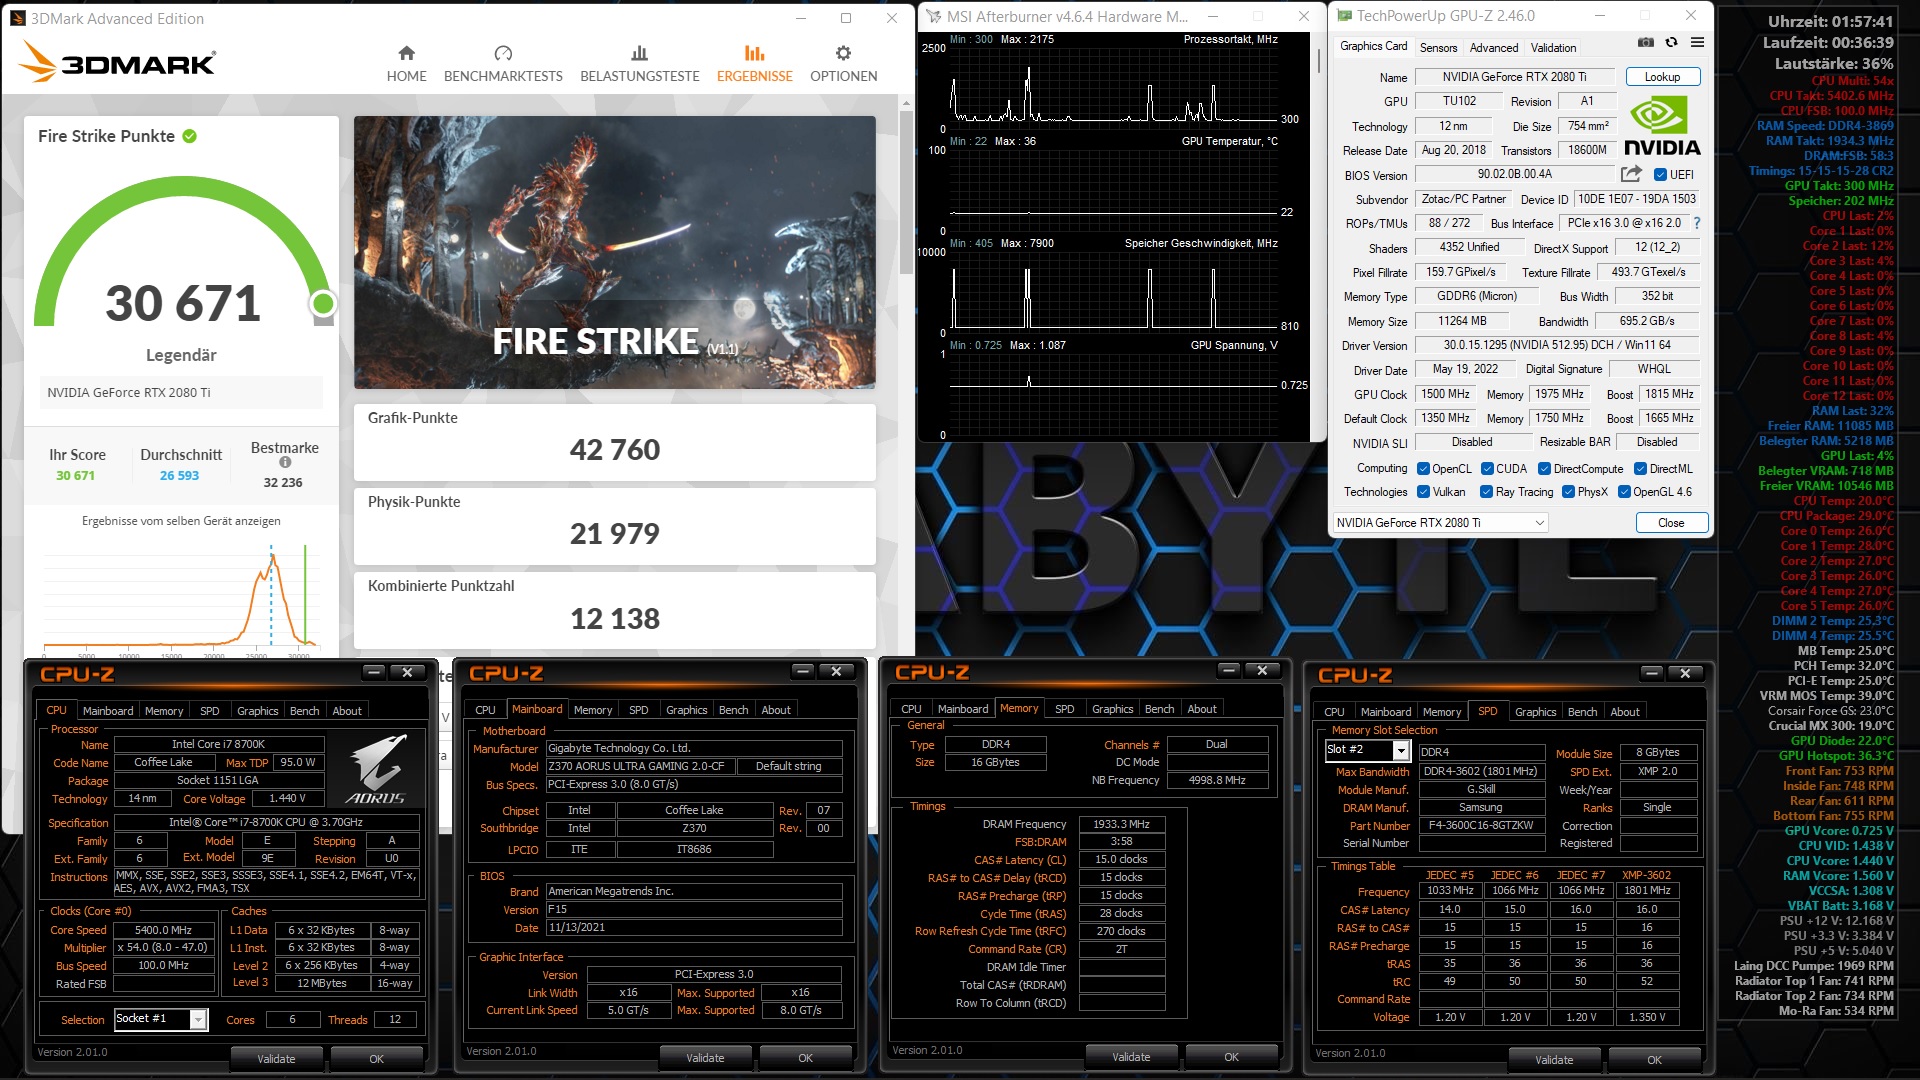Viewport: 1920px width, 1080px height.
Task: Open Optionen gear icon in 3DMark
Action: [x=843, y=53]
